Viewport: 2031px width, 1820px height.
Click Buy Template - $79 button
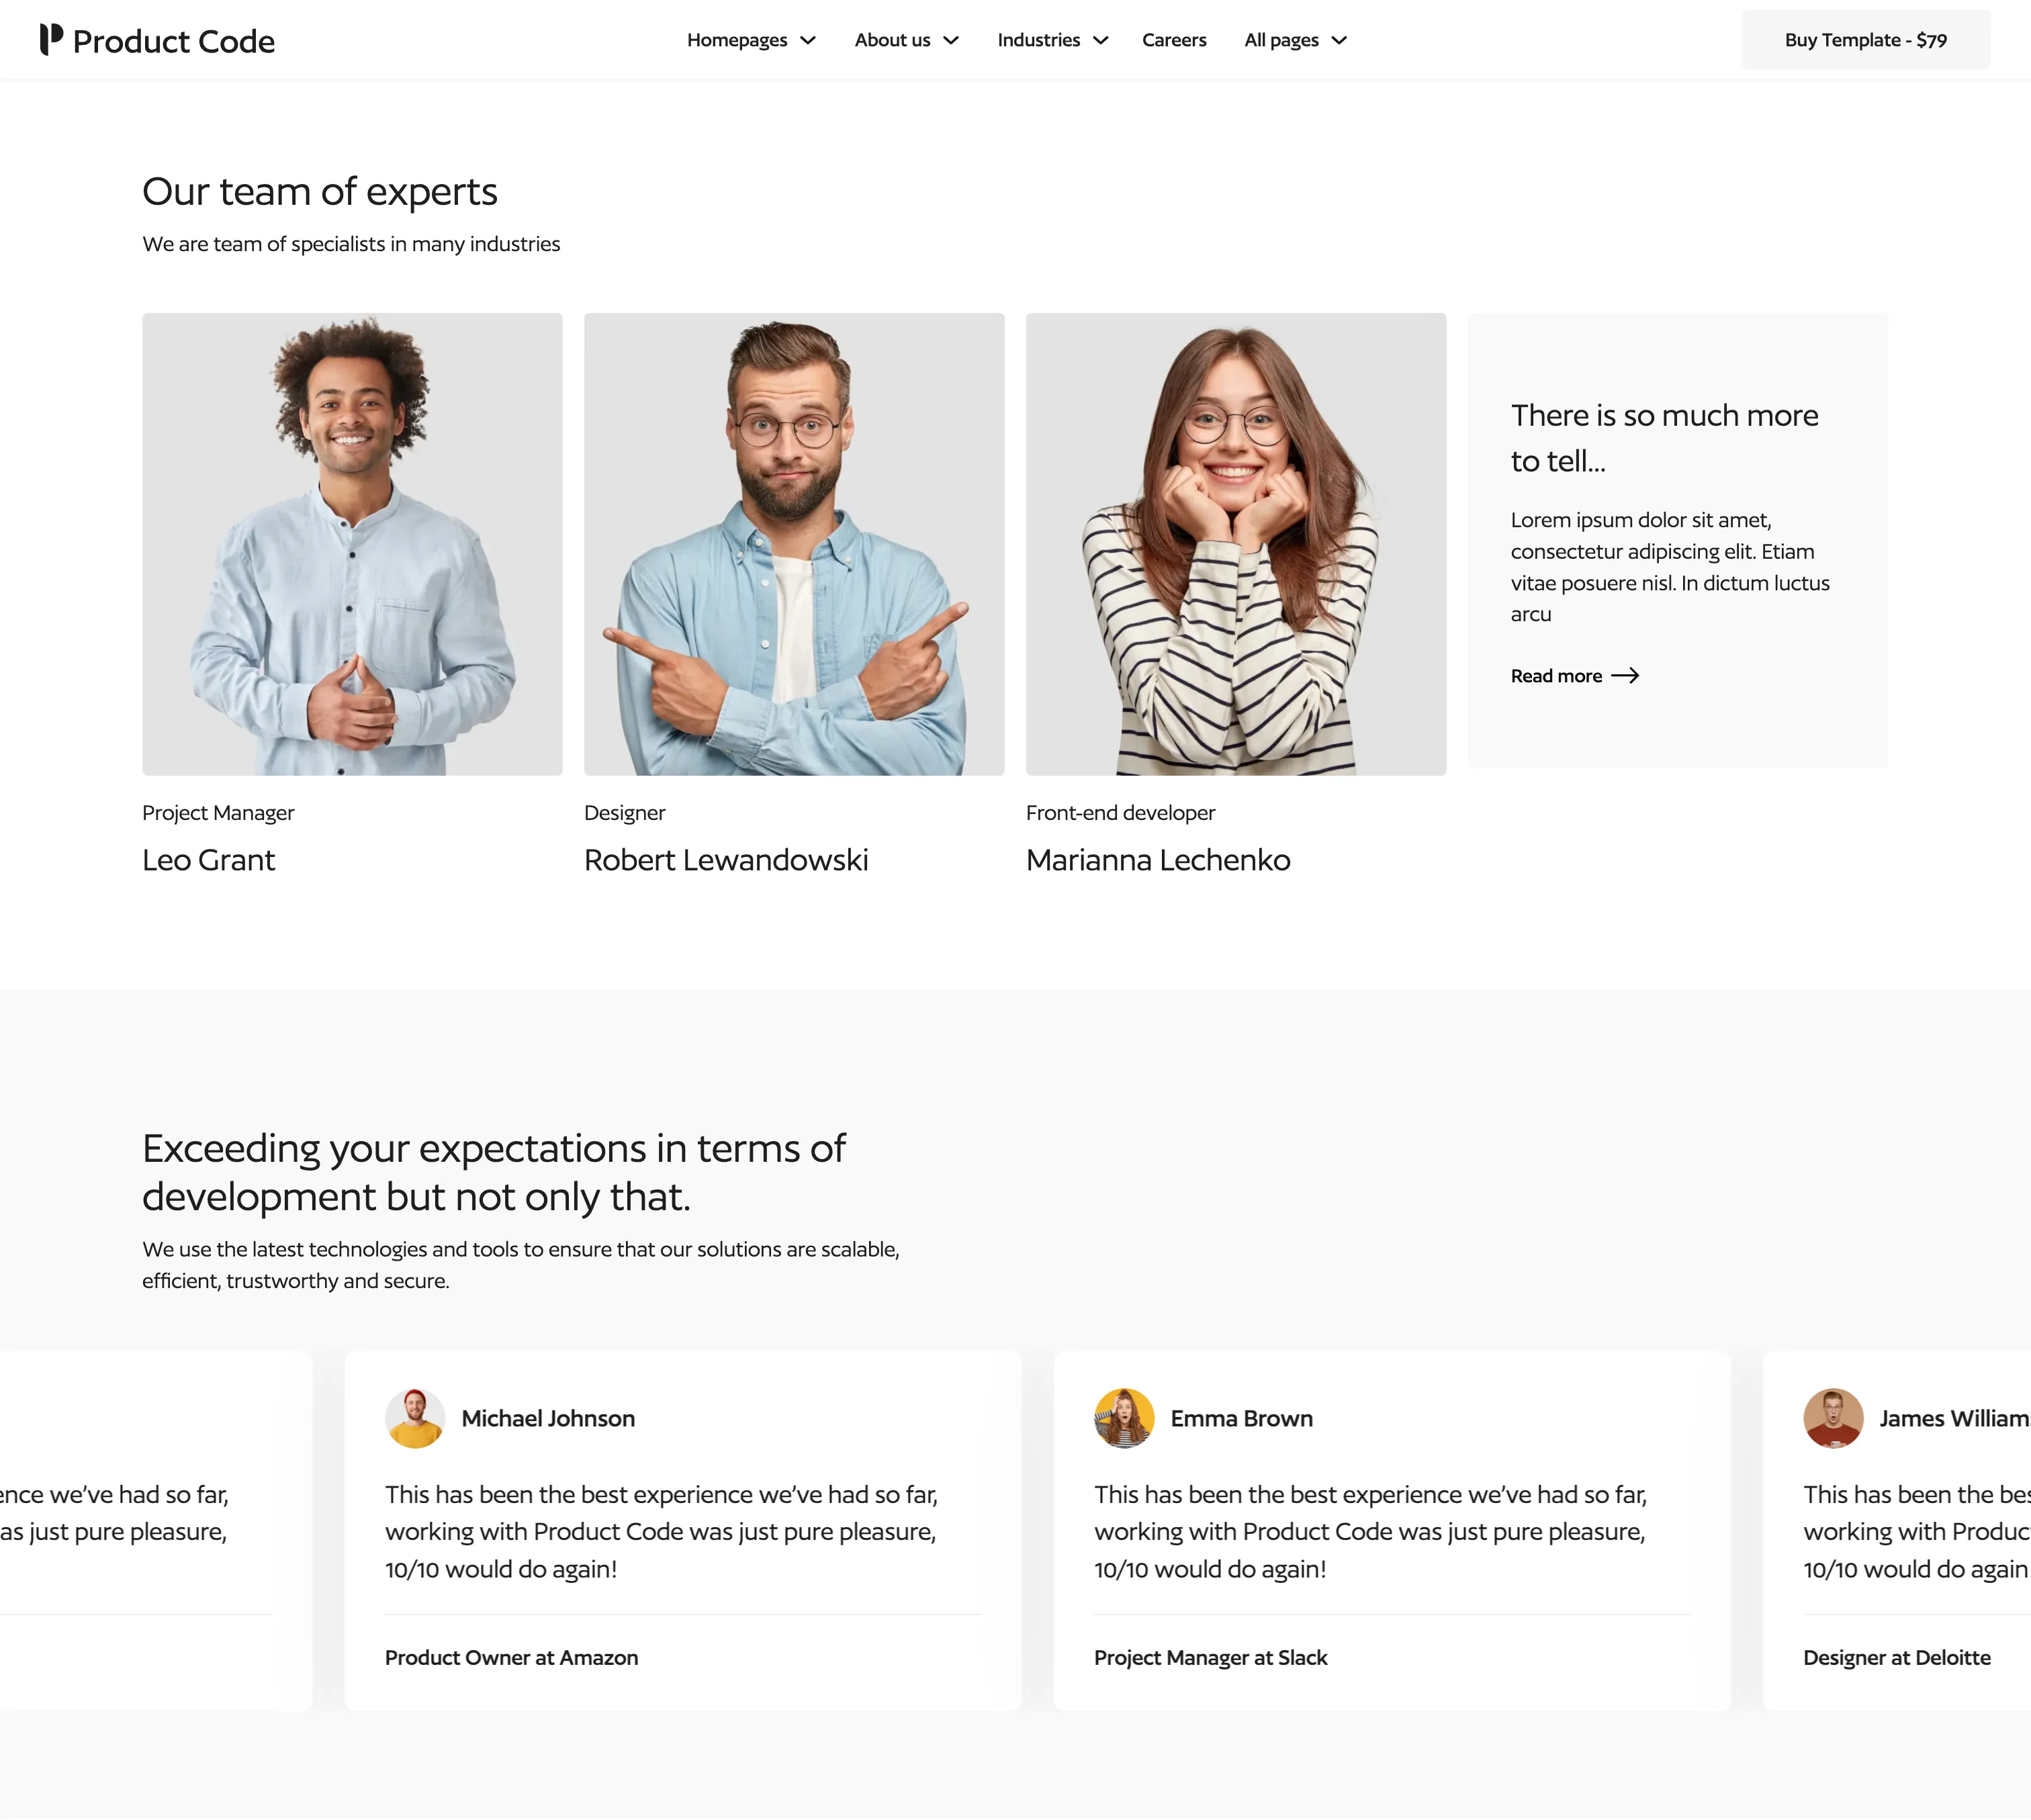[x=1865, y=40]
